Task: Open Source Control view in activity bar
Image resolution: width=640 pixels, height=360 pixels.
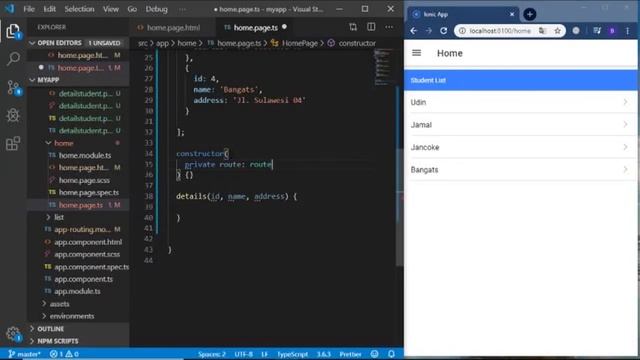Action: [13, 87]
